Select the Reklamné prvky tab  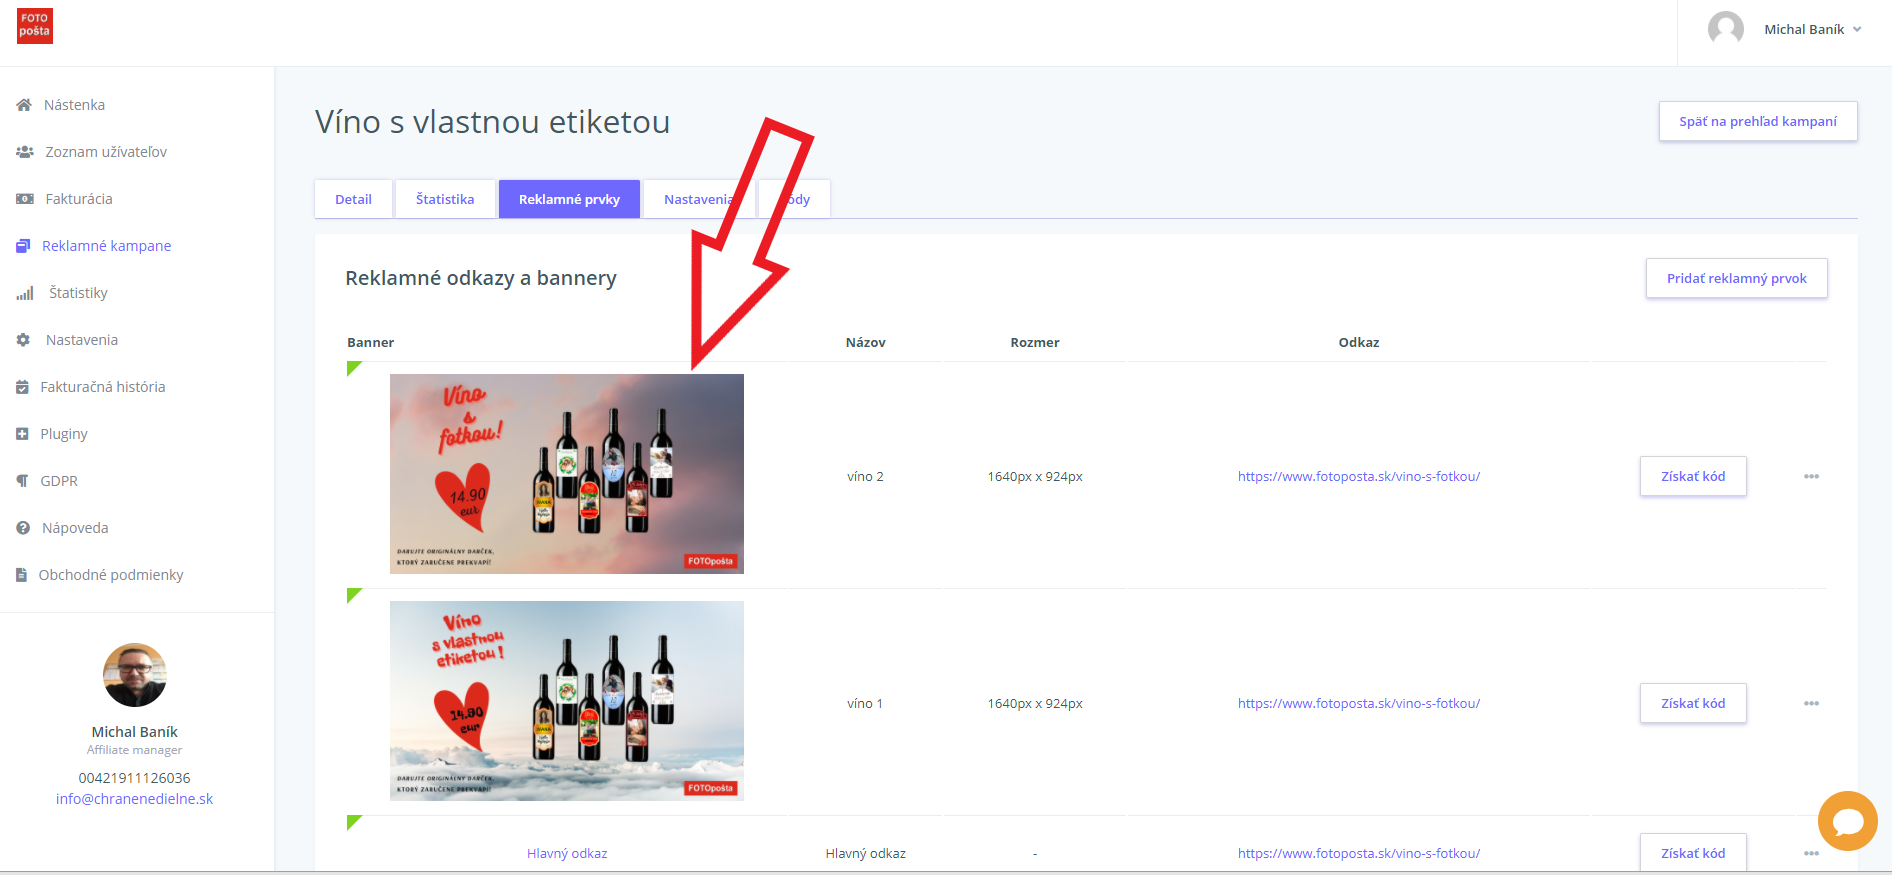(x=569, y=199)
